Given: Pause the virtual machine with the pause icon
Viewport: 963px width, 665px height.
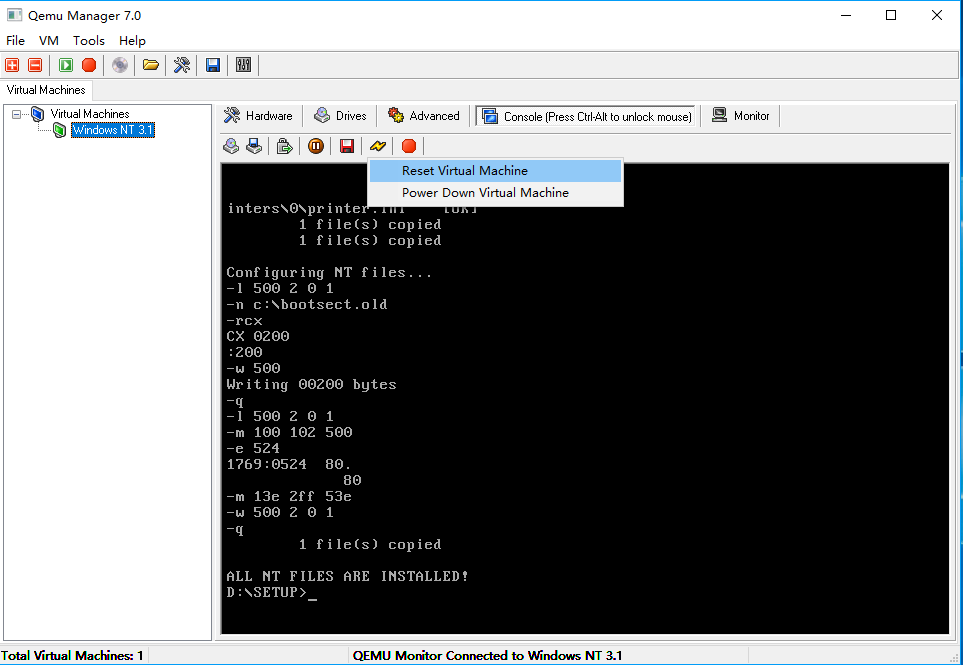Looking at the screenshot, I should tap(316, 146).
